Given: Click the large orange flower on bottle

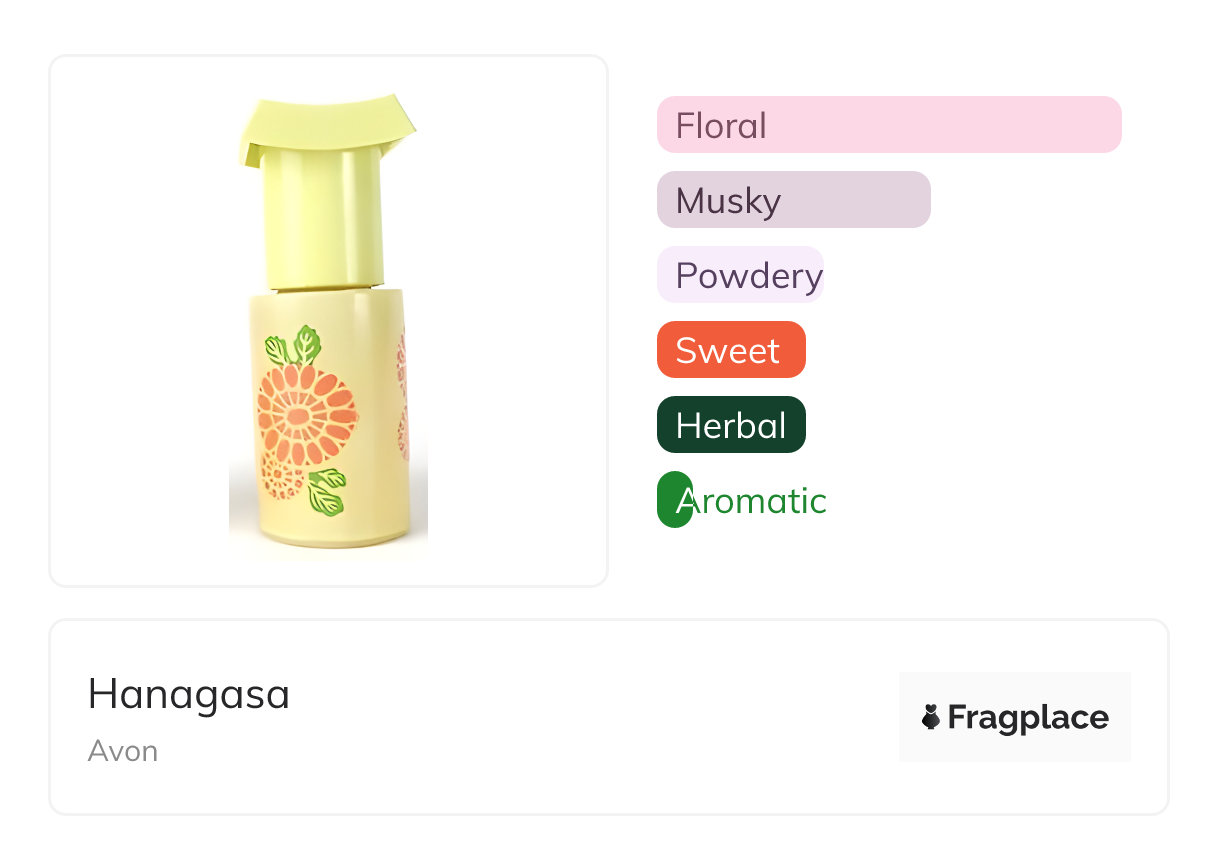Looking at the screenshot, I should [x=306, y=413].
